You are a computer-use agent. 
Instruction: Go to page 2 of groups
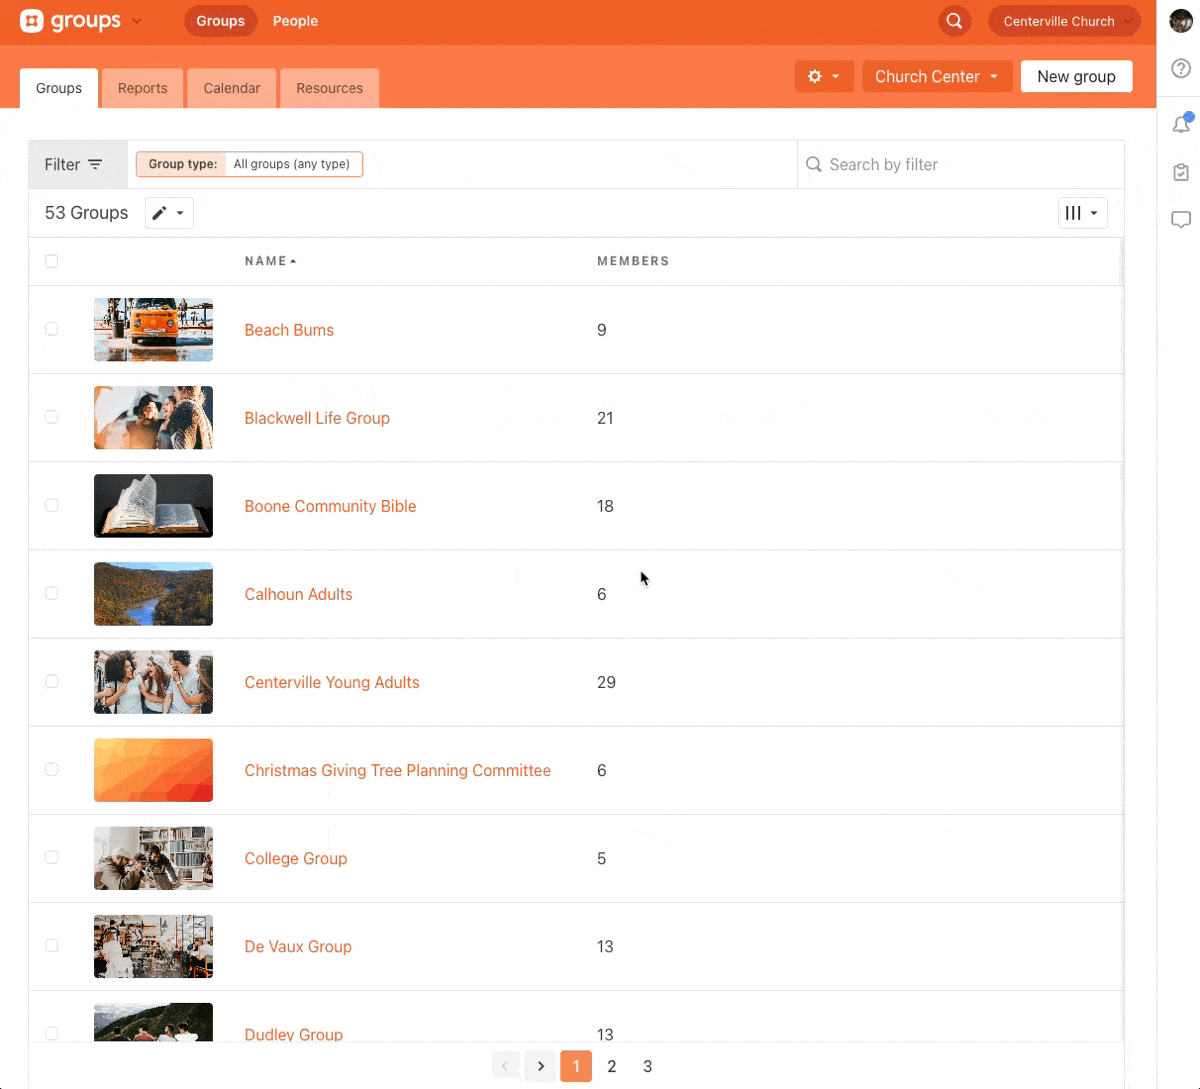pos(612,1066)
